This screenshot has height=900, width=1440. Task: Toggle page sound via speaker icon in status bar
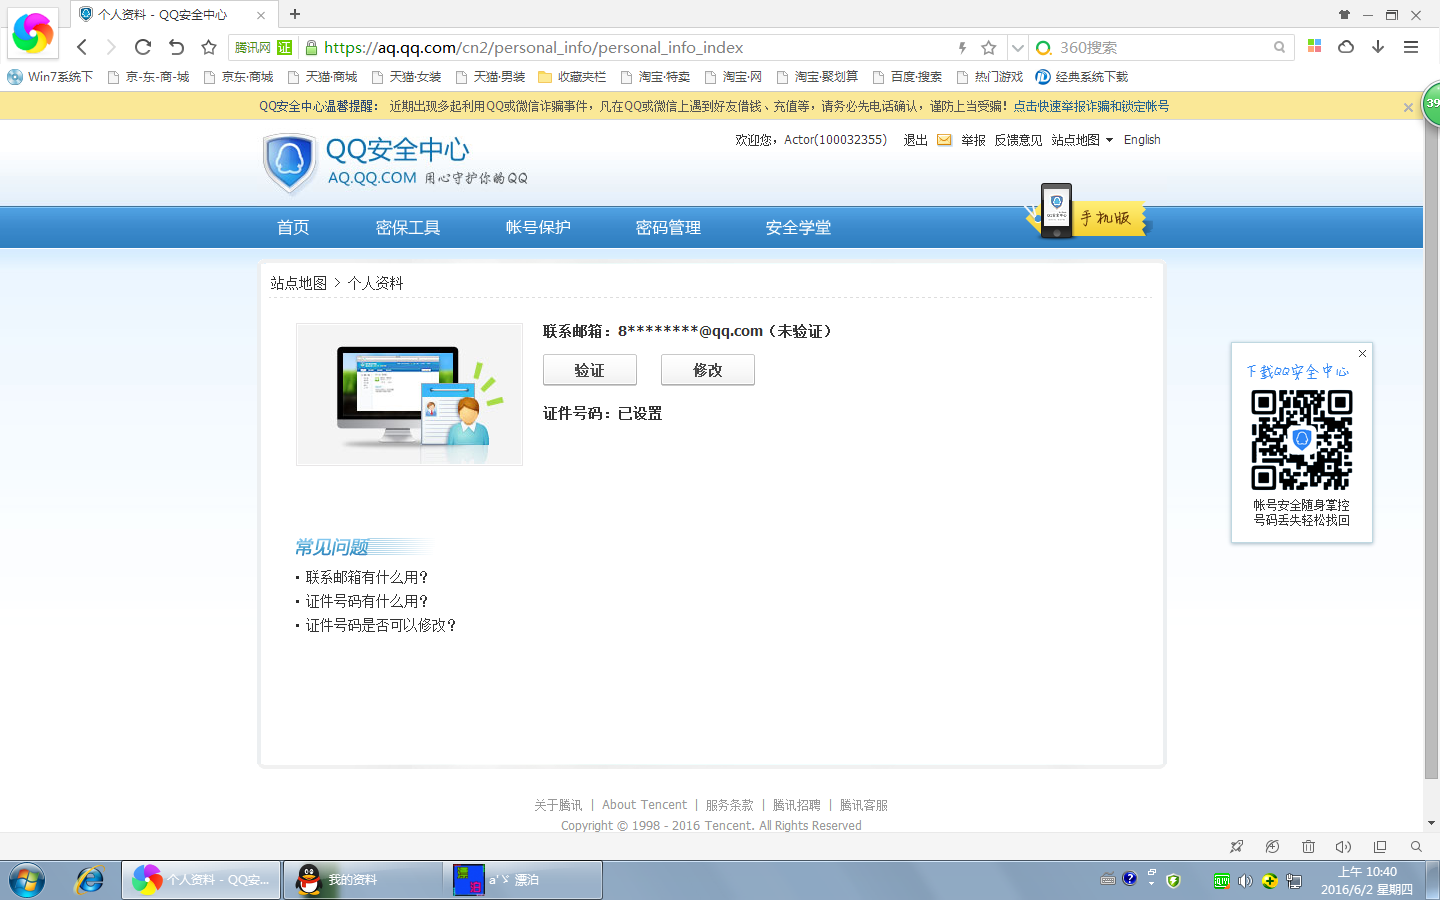(1344, 847)
